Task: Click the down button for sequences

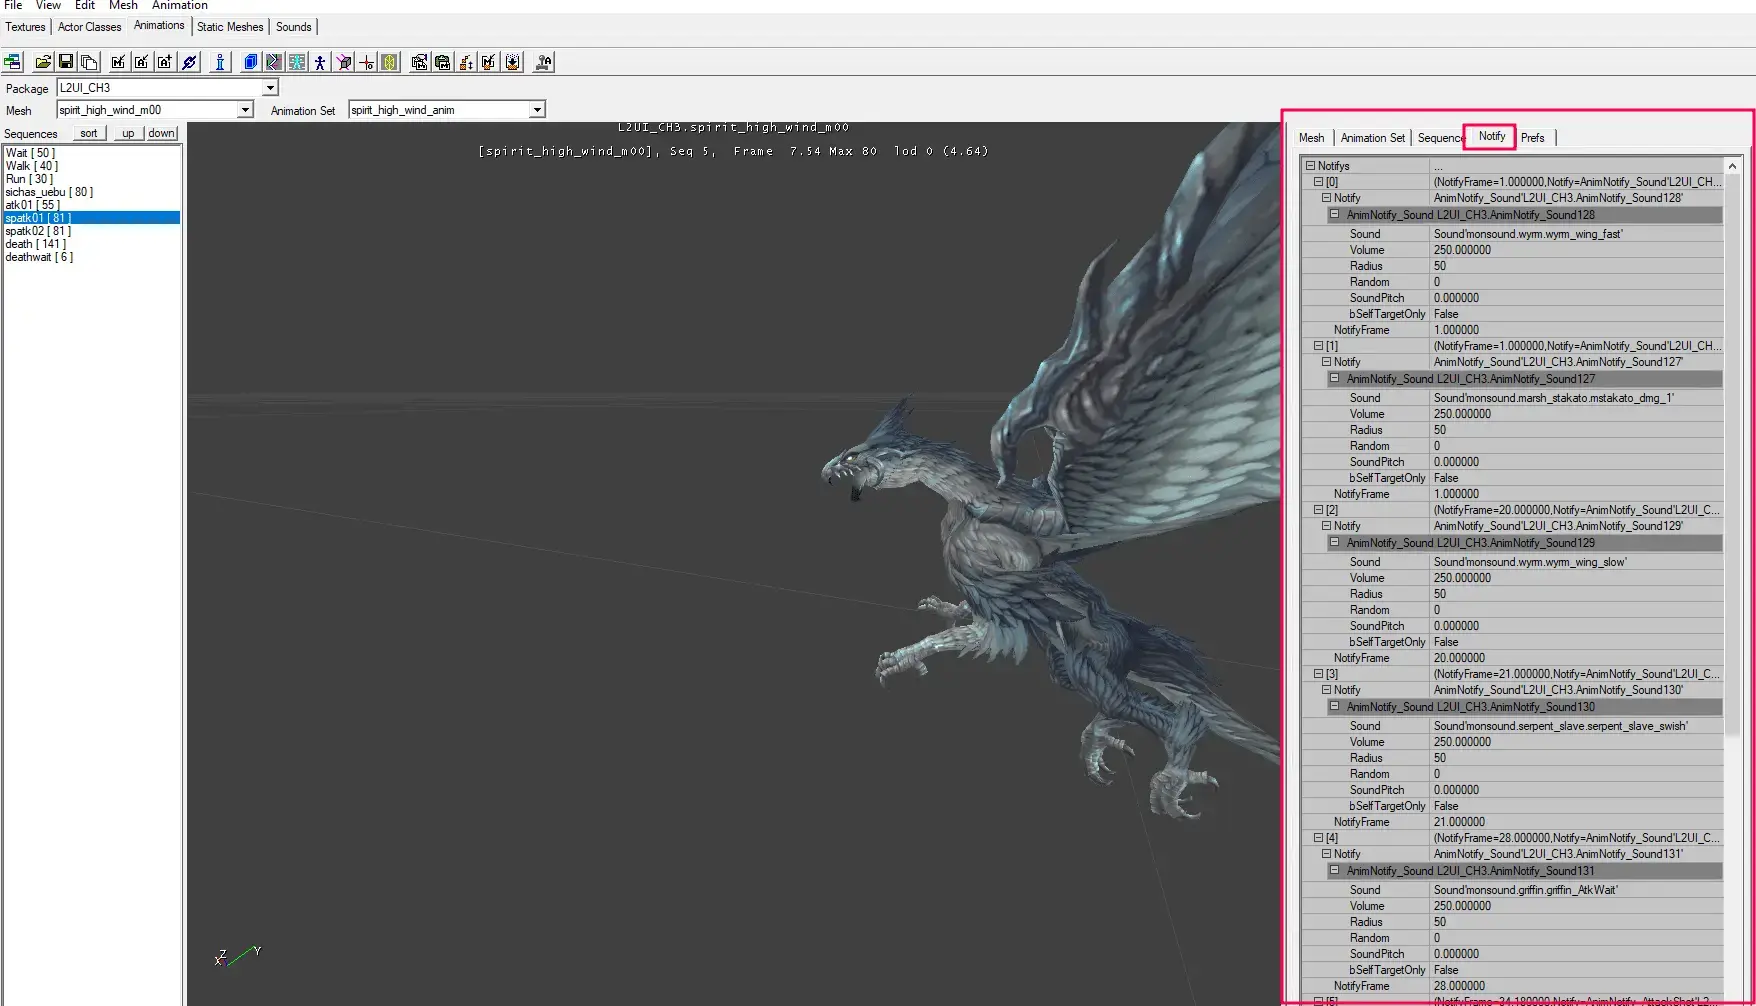Action: tap(161, 133)
